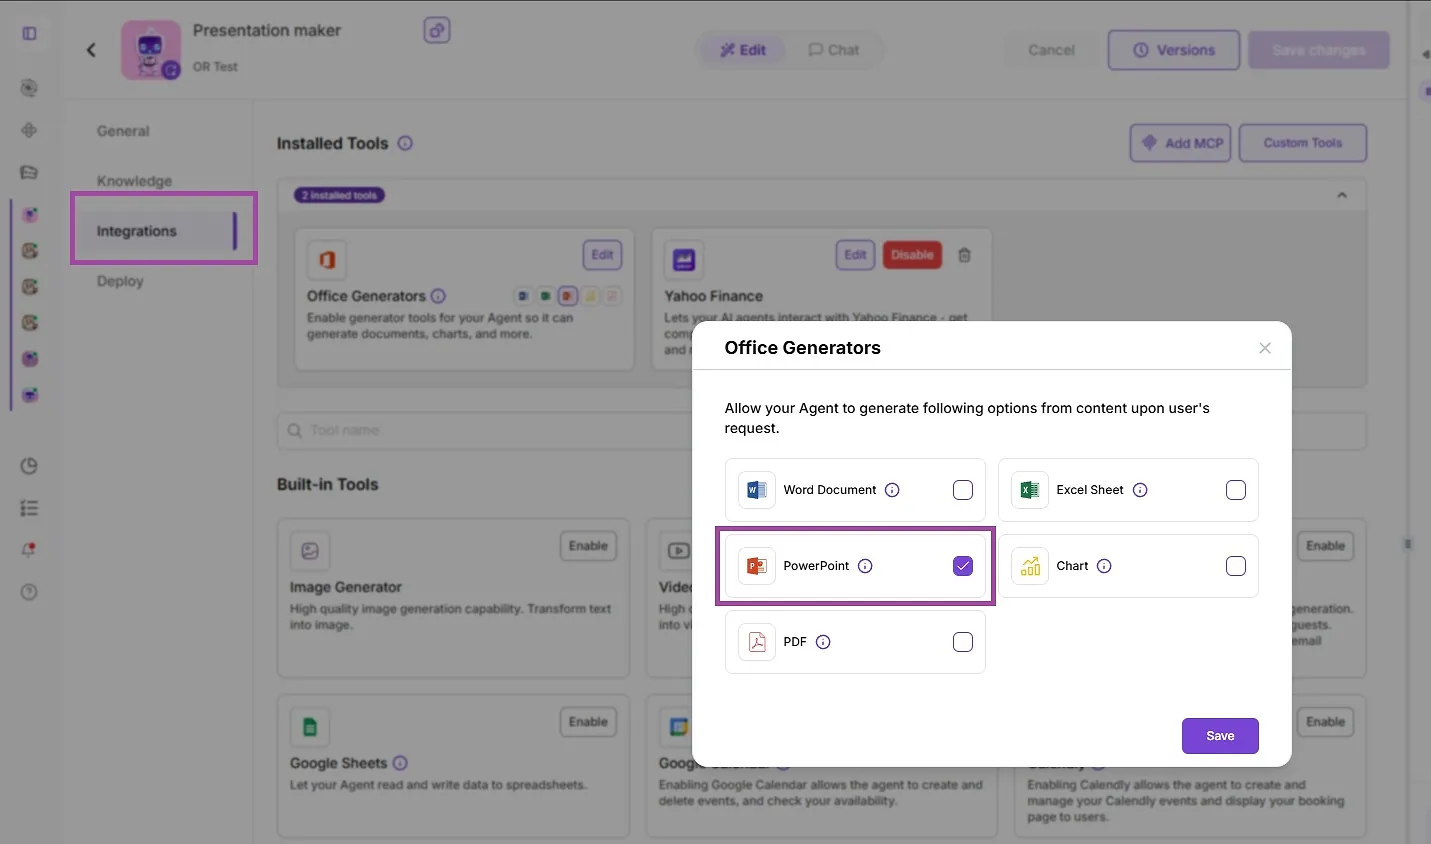
Task: Enable the Google Sheets tool
Action: pyautogui.click(x=588, y=722)
